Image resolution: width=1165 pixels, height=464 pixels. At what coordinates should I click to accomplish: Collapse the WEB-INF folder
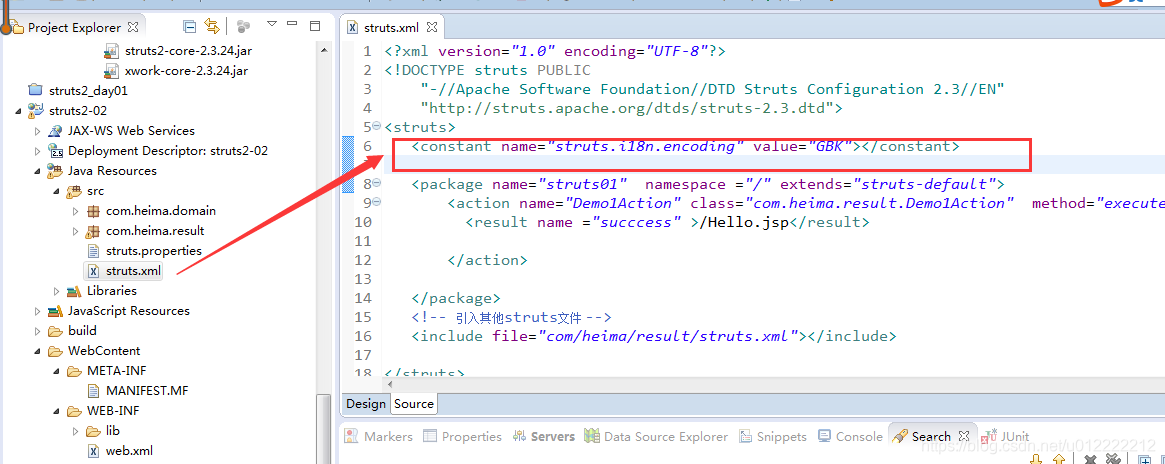pyautogui.click(x=56, y=411)
